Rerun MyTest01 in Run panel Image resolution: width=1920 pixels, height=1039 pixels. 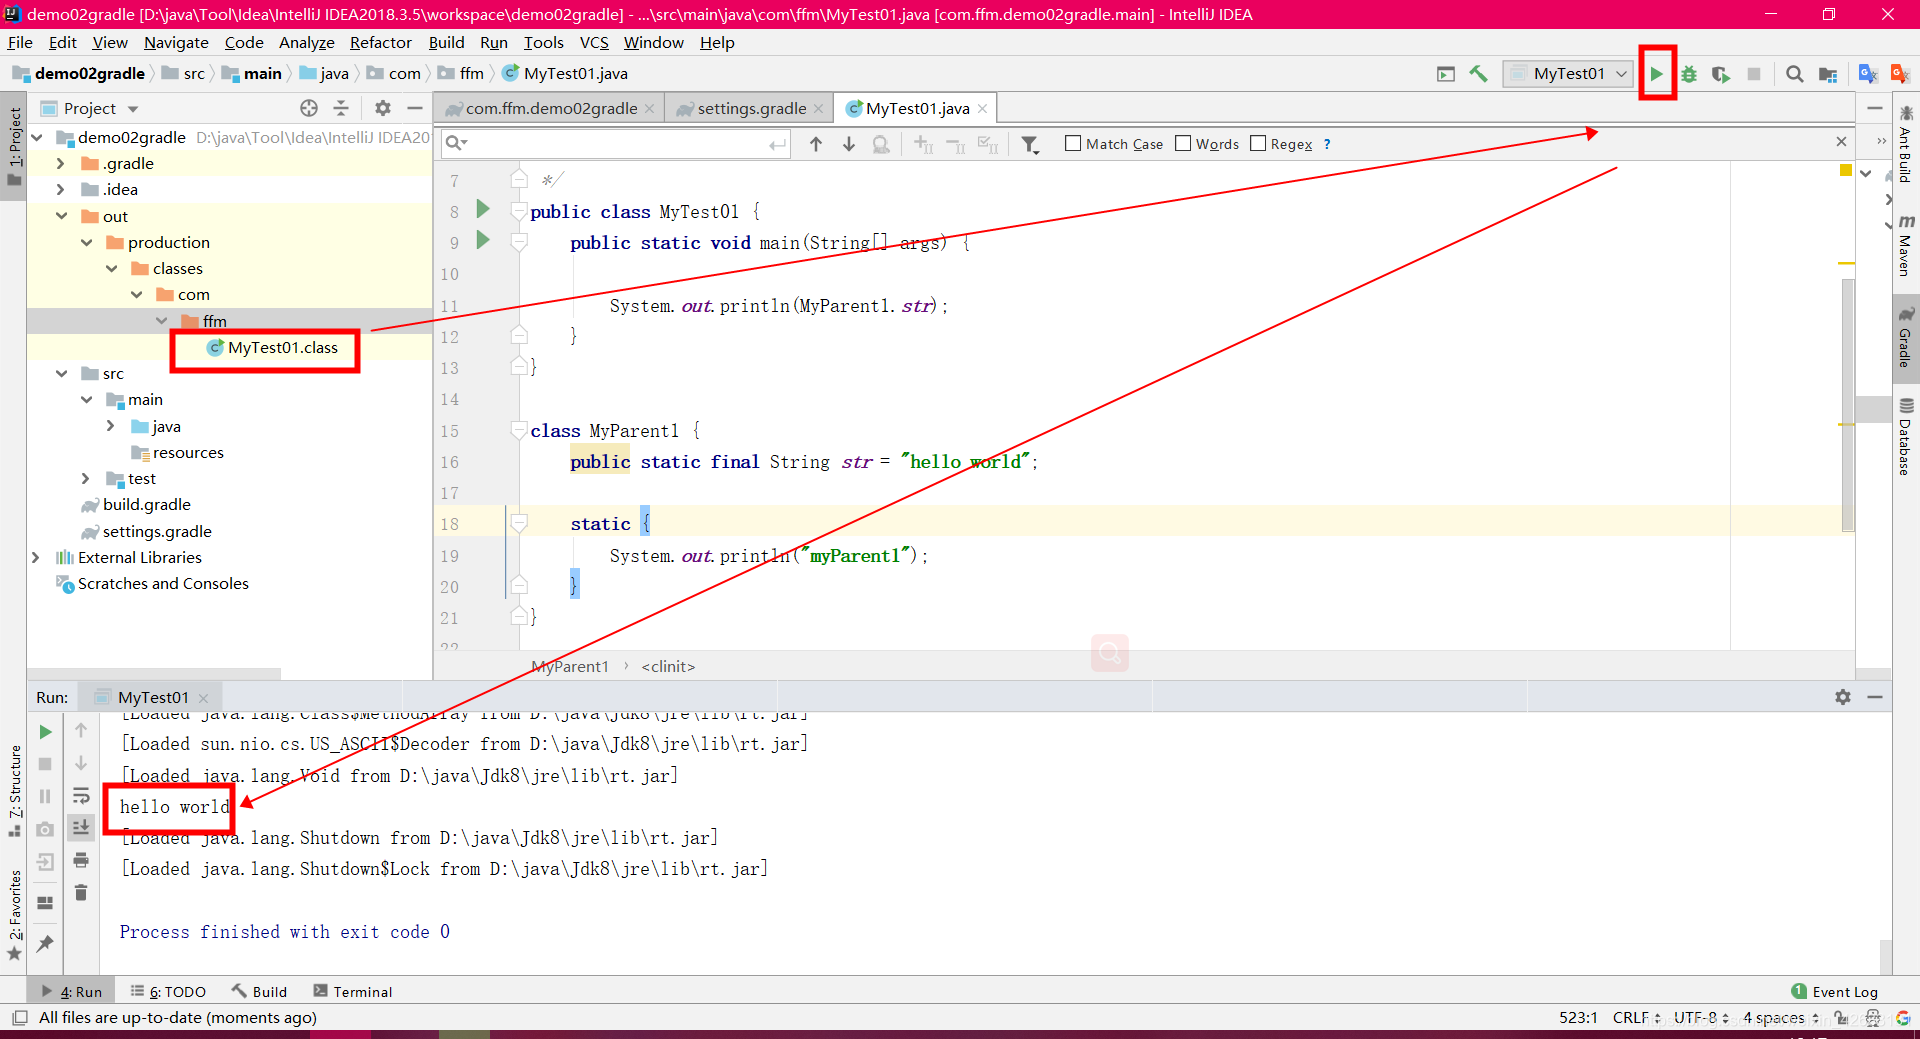click(45, 732)
